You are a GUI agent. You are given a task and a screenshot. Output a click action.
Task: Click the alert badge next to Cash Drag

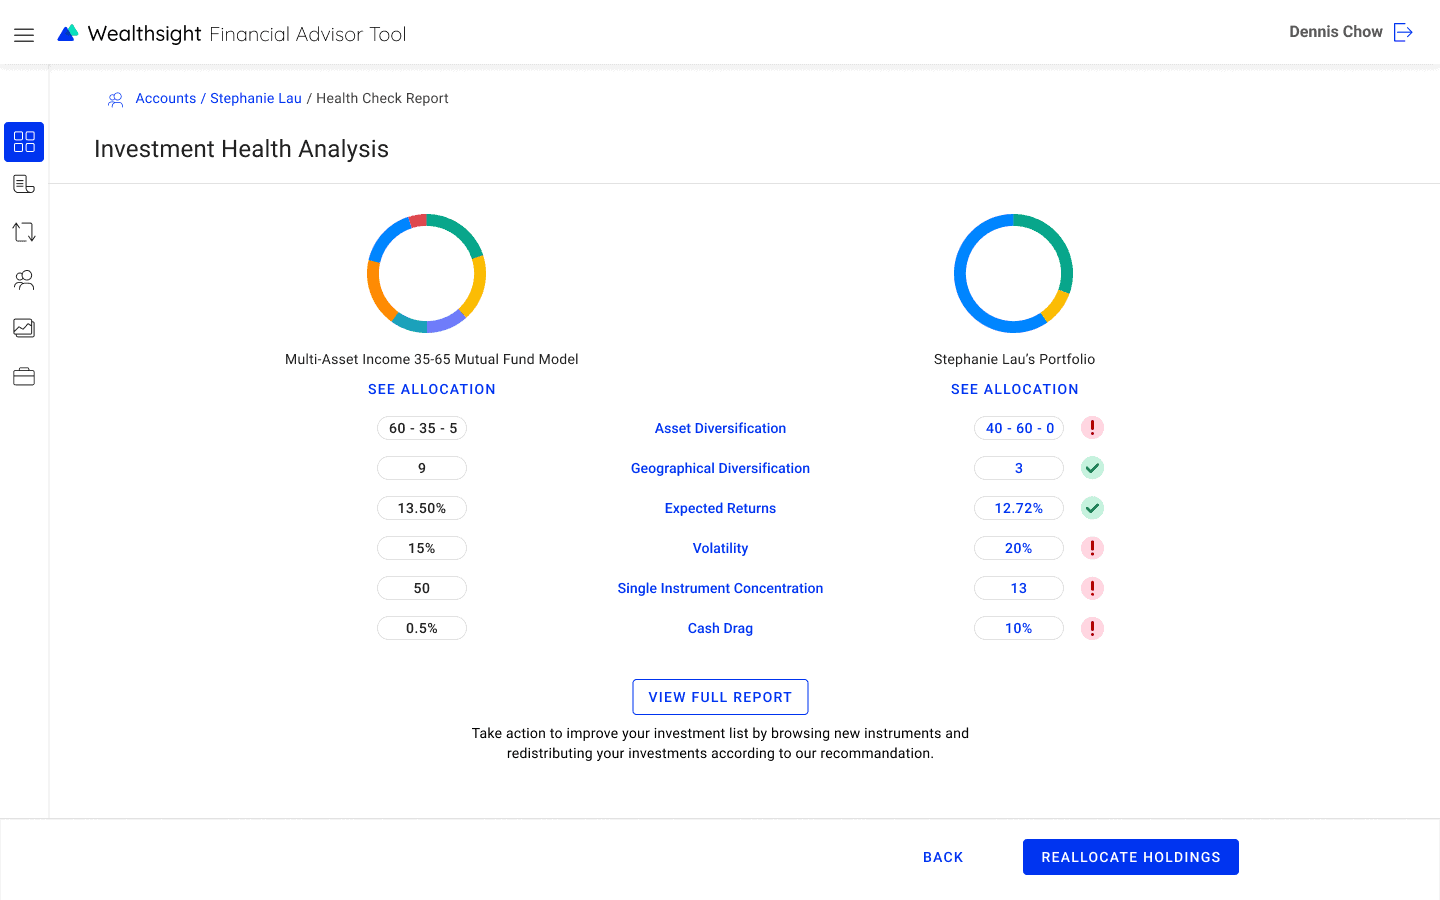click(1092, 628)
